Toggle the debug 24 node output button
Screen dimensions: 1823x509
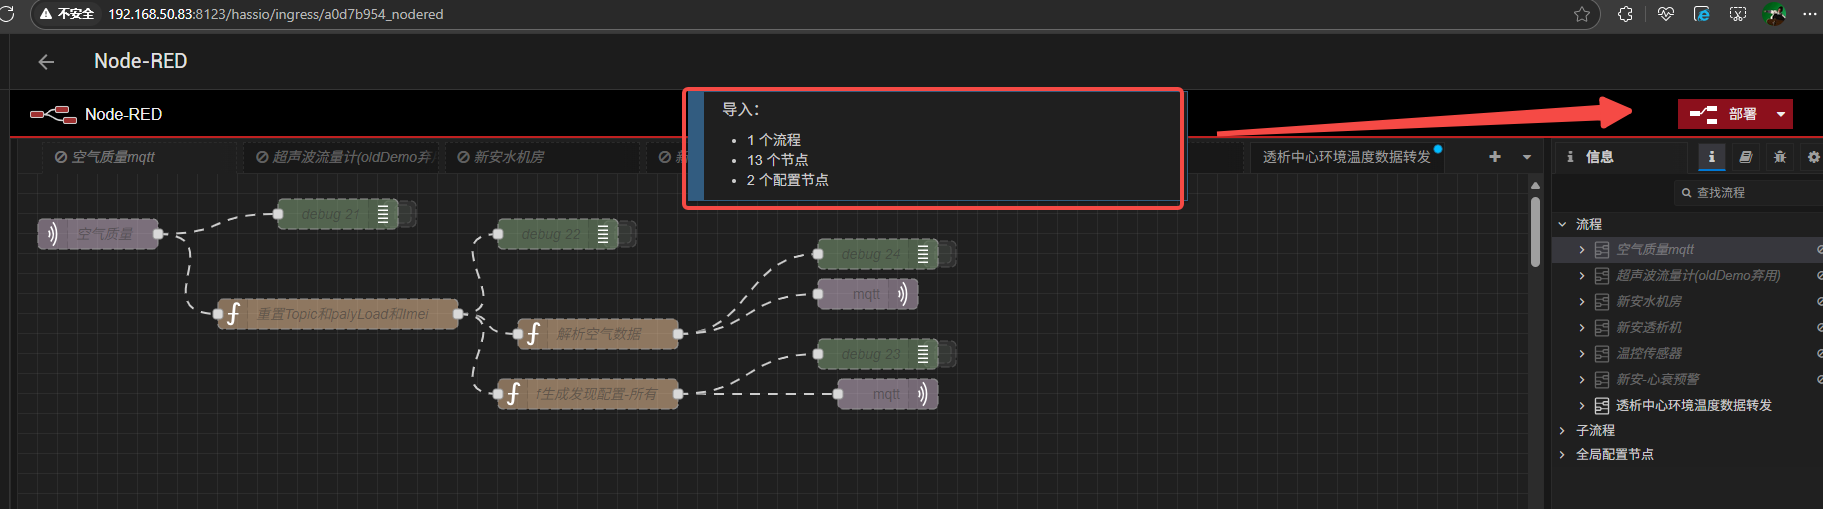pyautogui.click(x=947, y=254)
